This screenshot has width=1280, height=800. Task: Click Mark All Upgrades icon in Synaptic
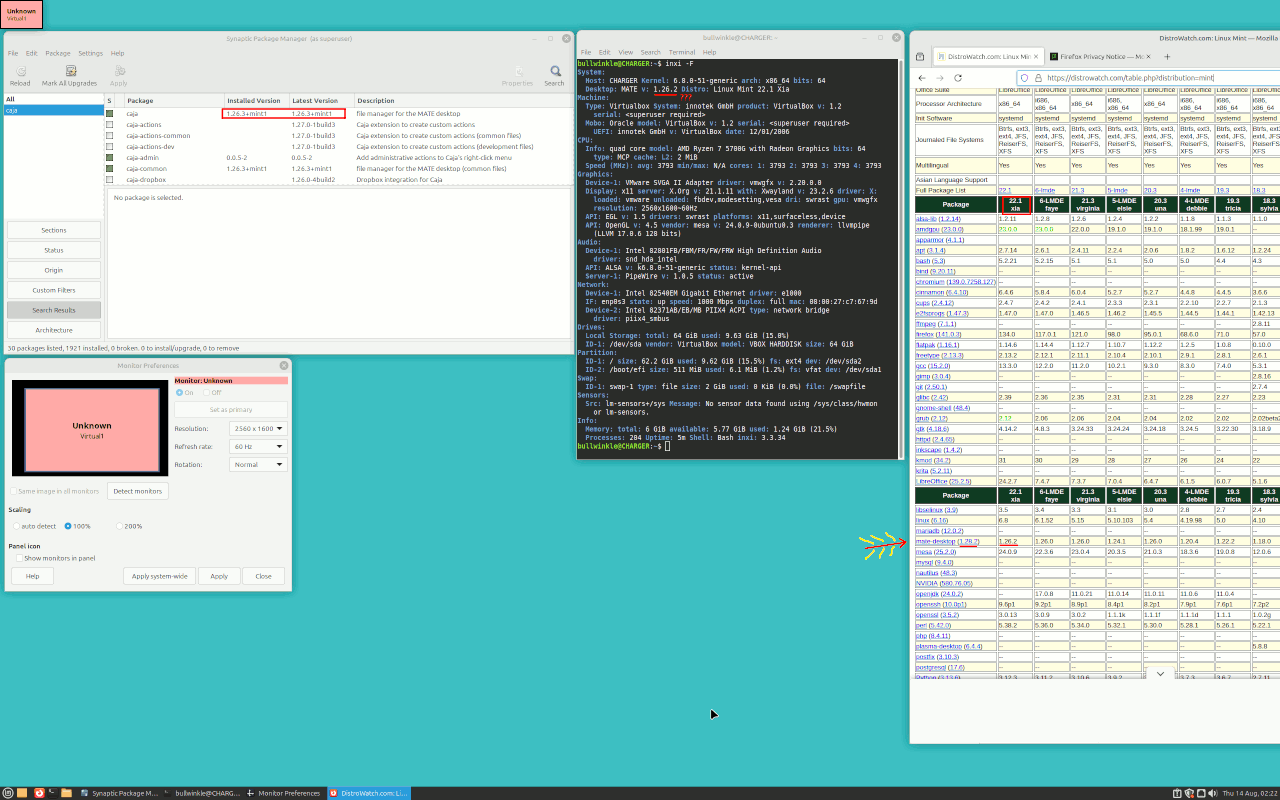click(70, 71)
